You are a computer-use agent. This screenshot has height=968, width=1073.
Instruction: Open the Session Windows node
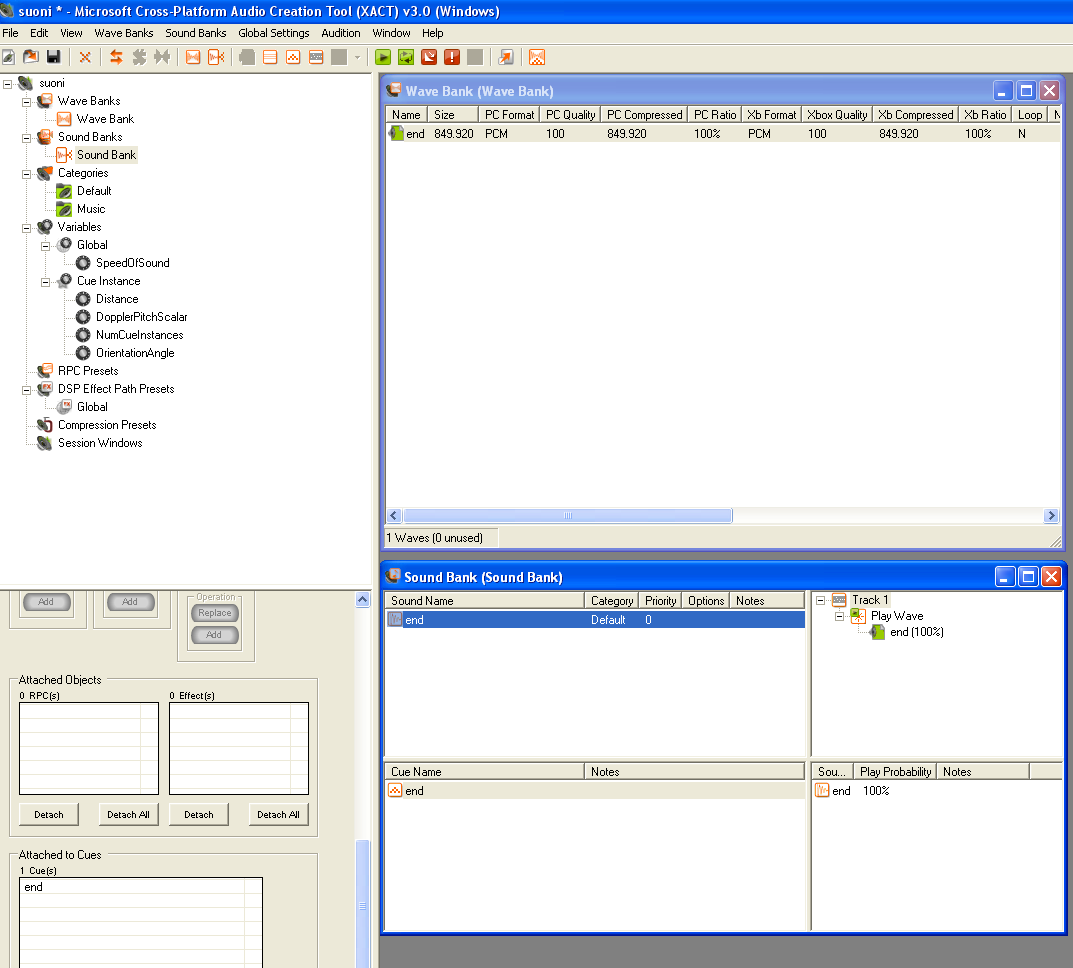[x=100, y=443]
